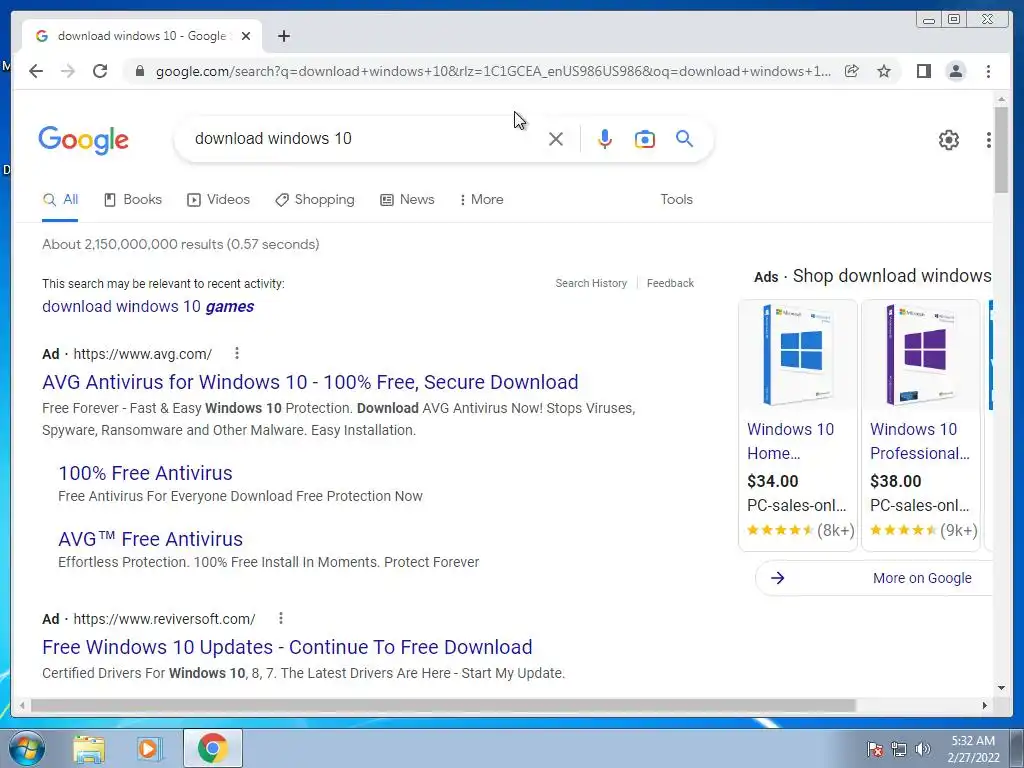
Task: Click the Chrome taskbar icon
Action: pos(212,748)
